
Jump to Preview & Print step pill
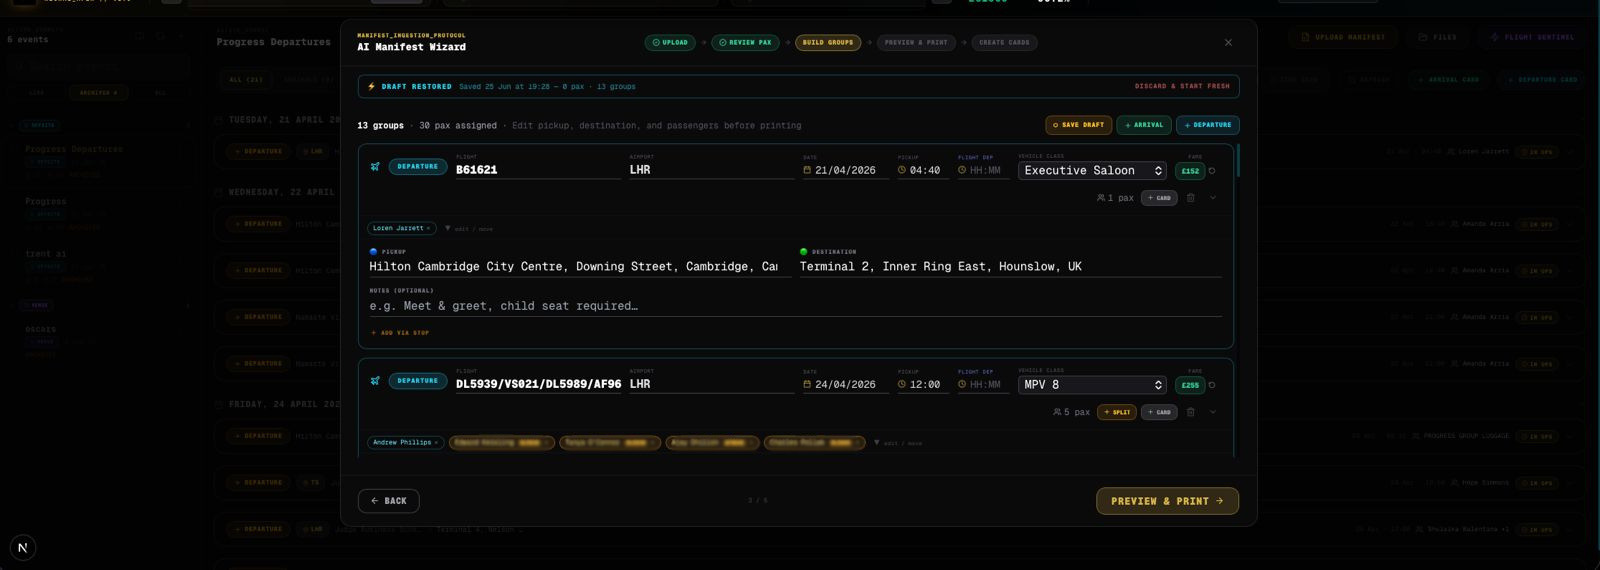click(x=917, y=43)
